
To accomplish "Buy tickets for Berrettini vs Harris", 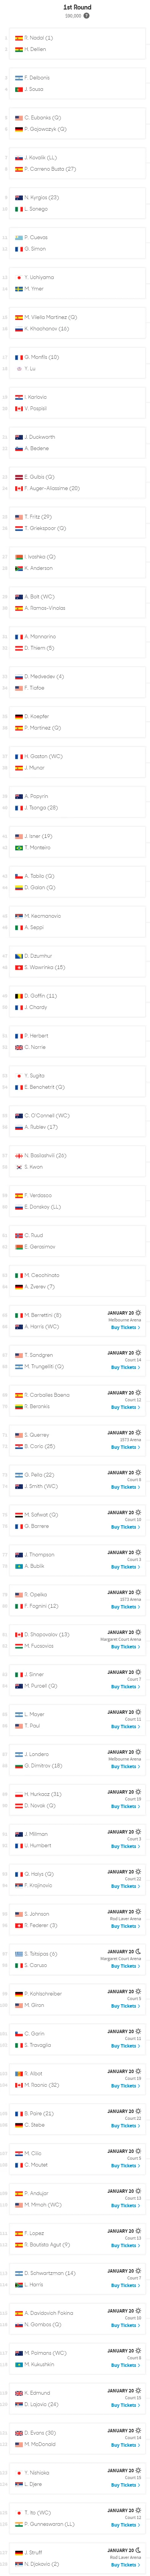I will pyautogui.click(x=125, y=1327).
